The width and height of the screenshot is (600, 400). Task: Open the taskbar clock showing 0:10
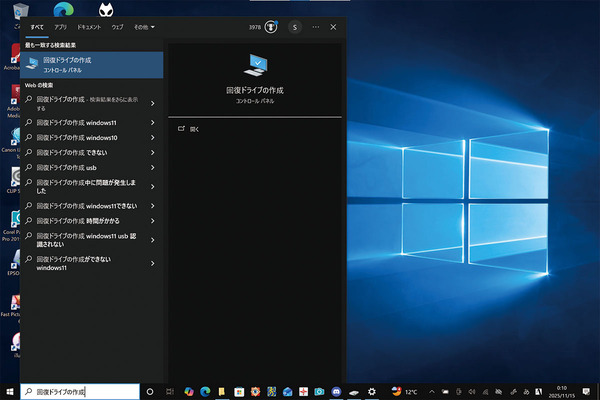point(562,392)
